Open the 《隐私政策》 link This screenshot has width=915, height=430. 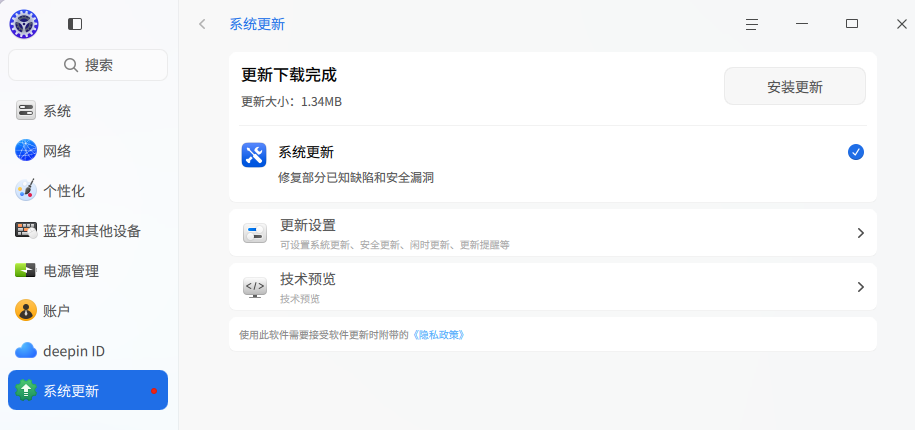439,335
